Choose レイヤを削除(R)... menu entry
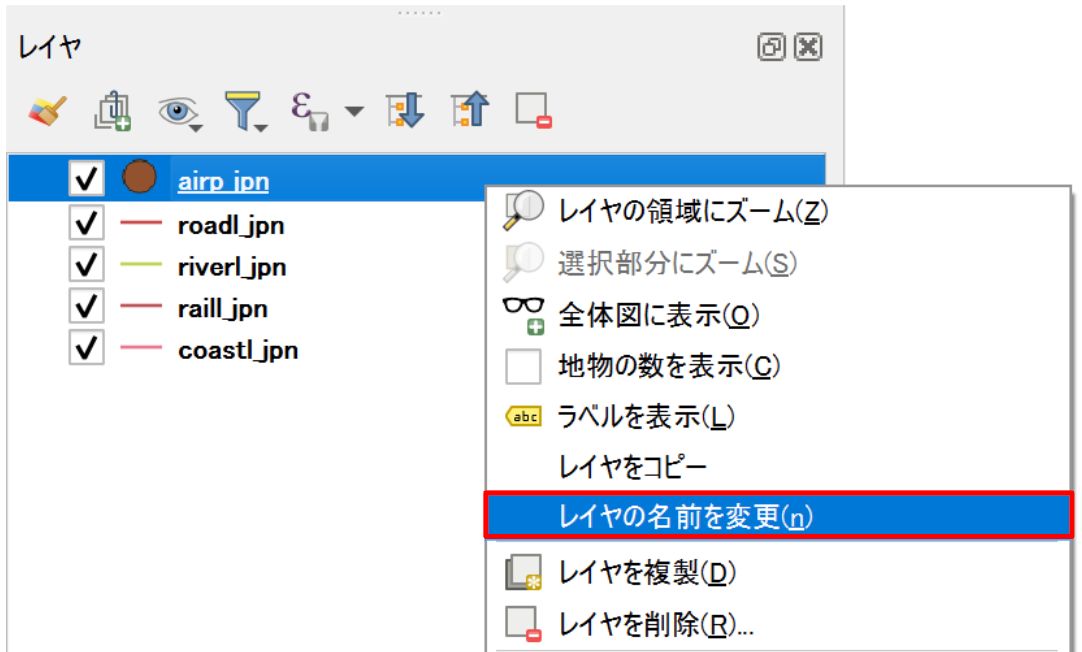The height and width of the screenshot is (652, 1082). coord(778,624)
